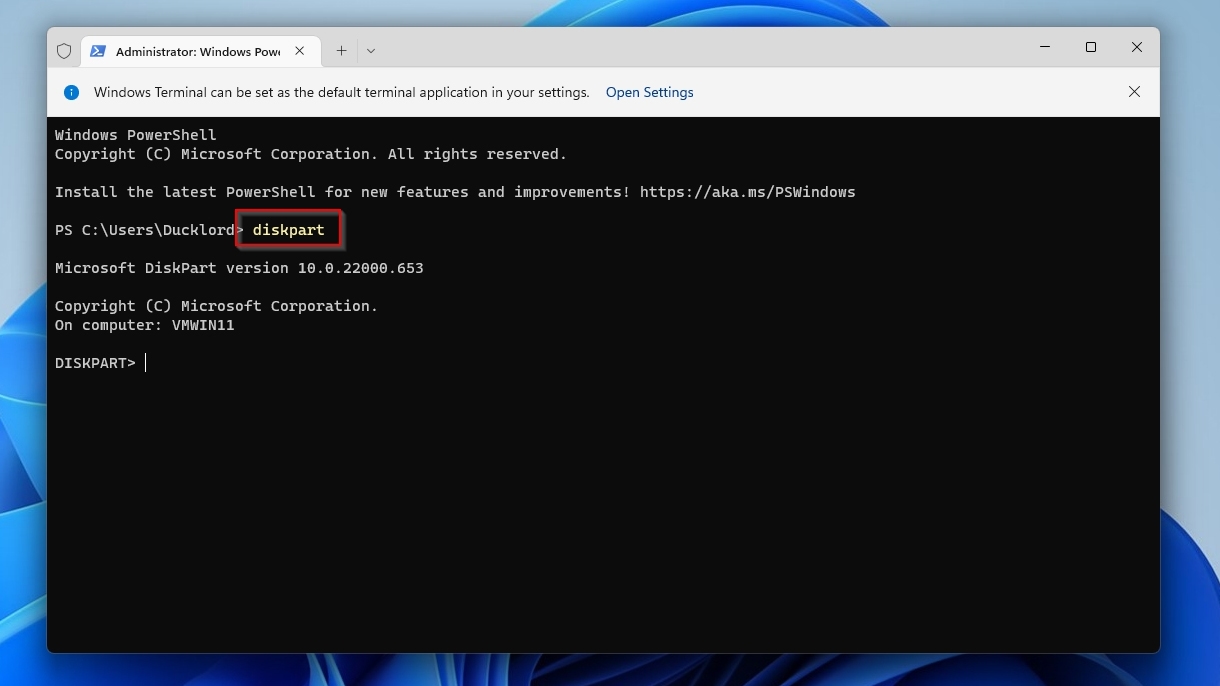Click the https://aka.ms/PSWindows URL
The height and width of the screenshot is (686, 1220).
tap(747, 191)
